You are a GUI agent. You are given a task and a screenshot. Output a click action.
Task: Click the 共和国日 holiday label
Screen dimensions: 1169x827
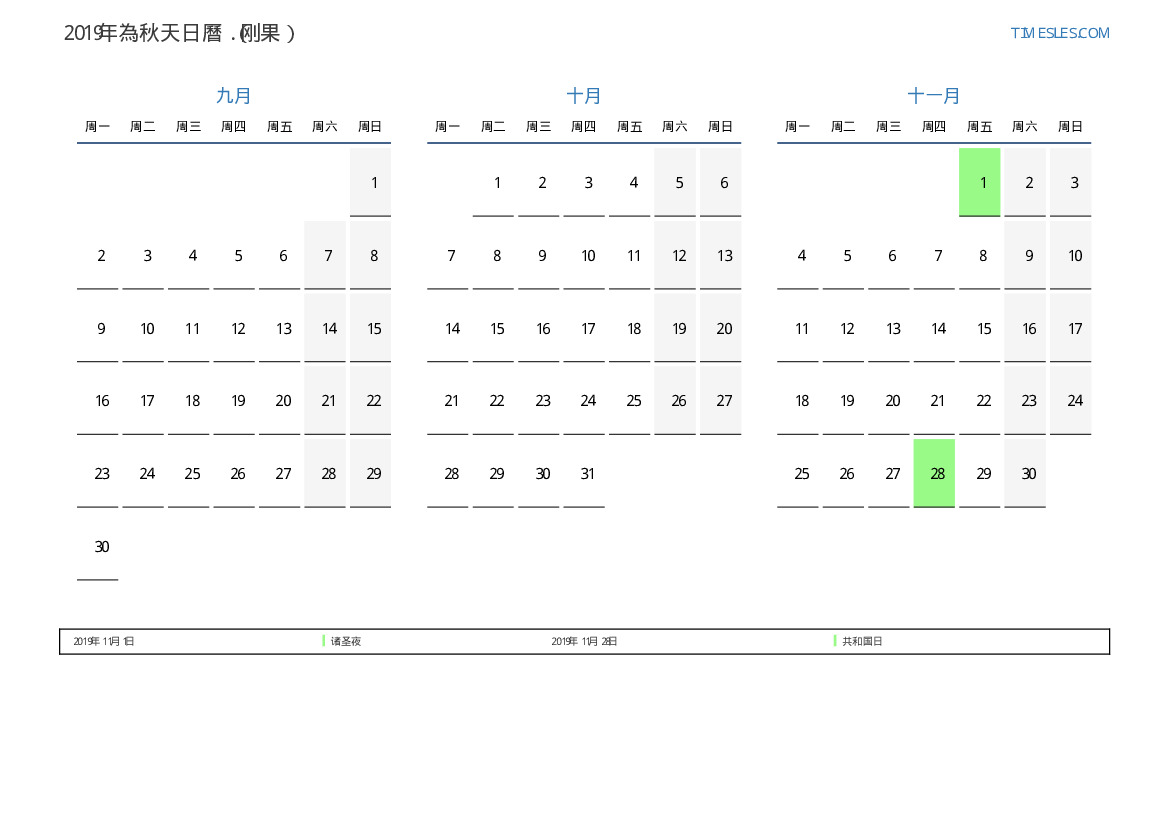point(862,641)
